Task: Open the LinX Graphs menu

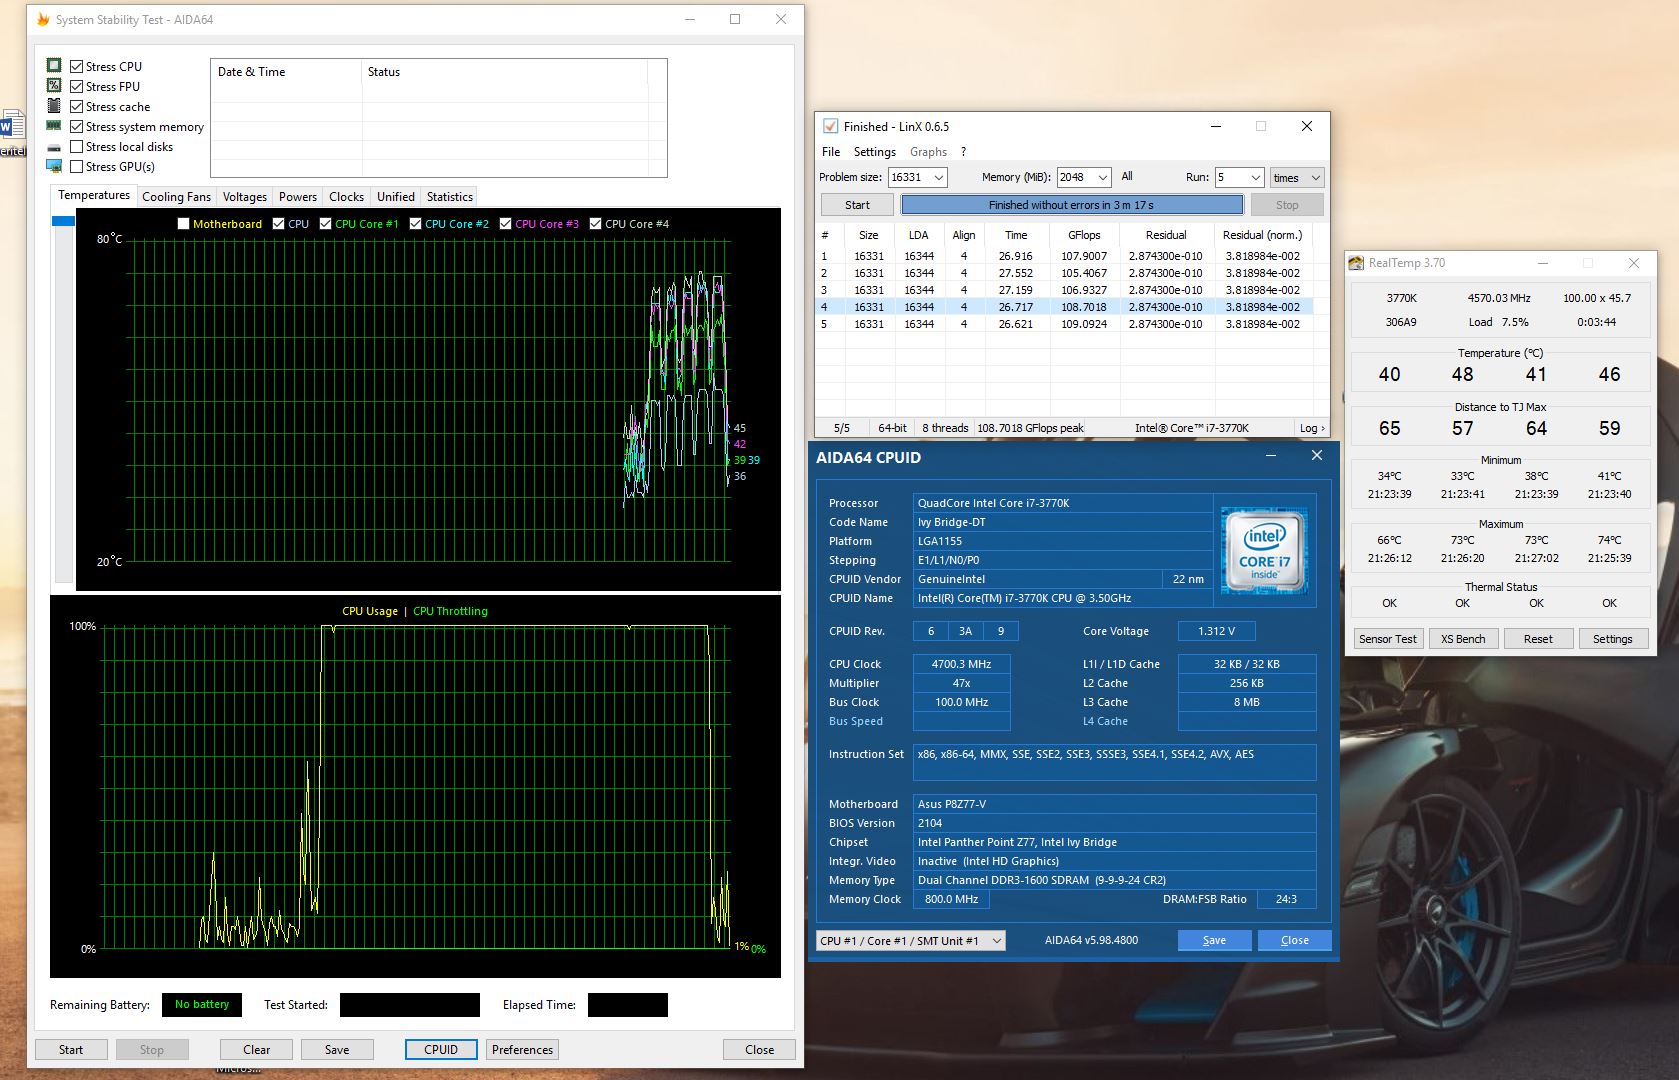Action: click(928, 152)
